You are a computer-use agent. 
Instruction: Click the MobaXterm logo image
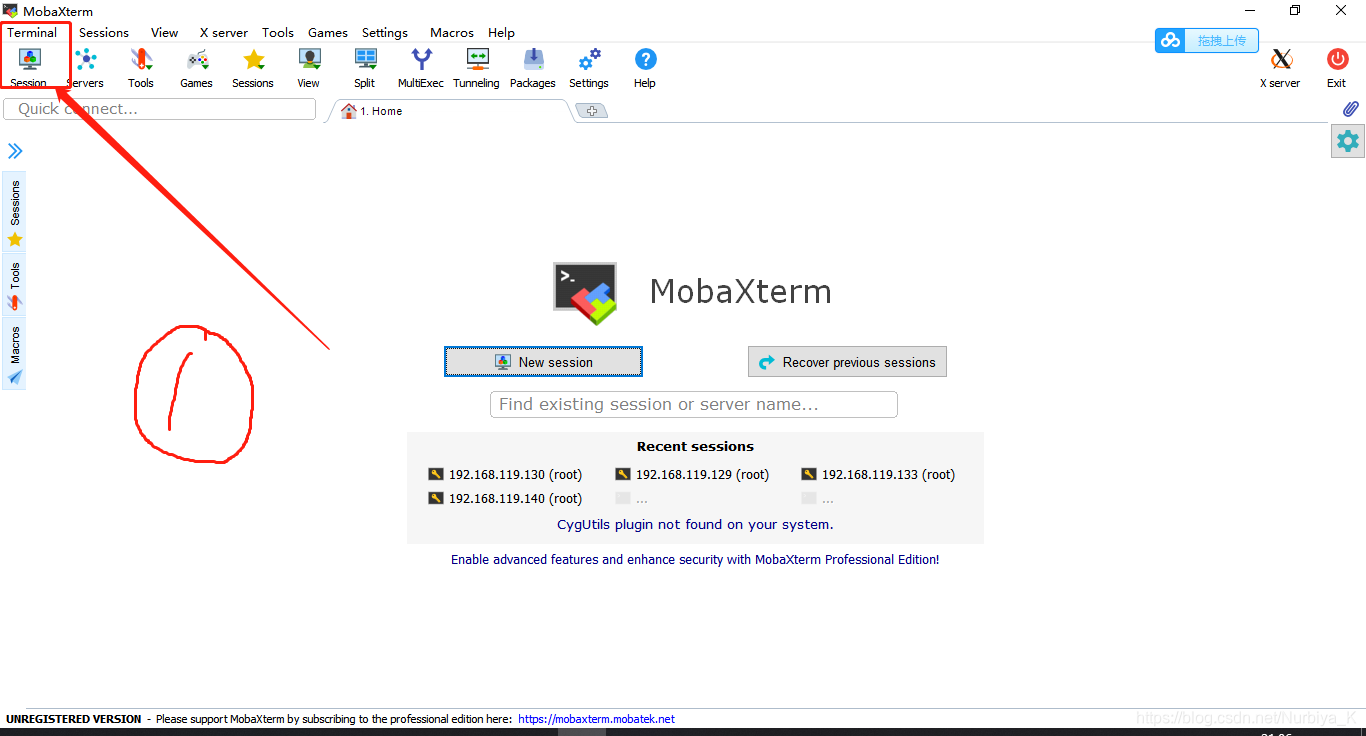pos(585,293)
